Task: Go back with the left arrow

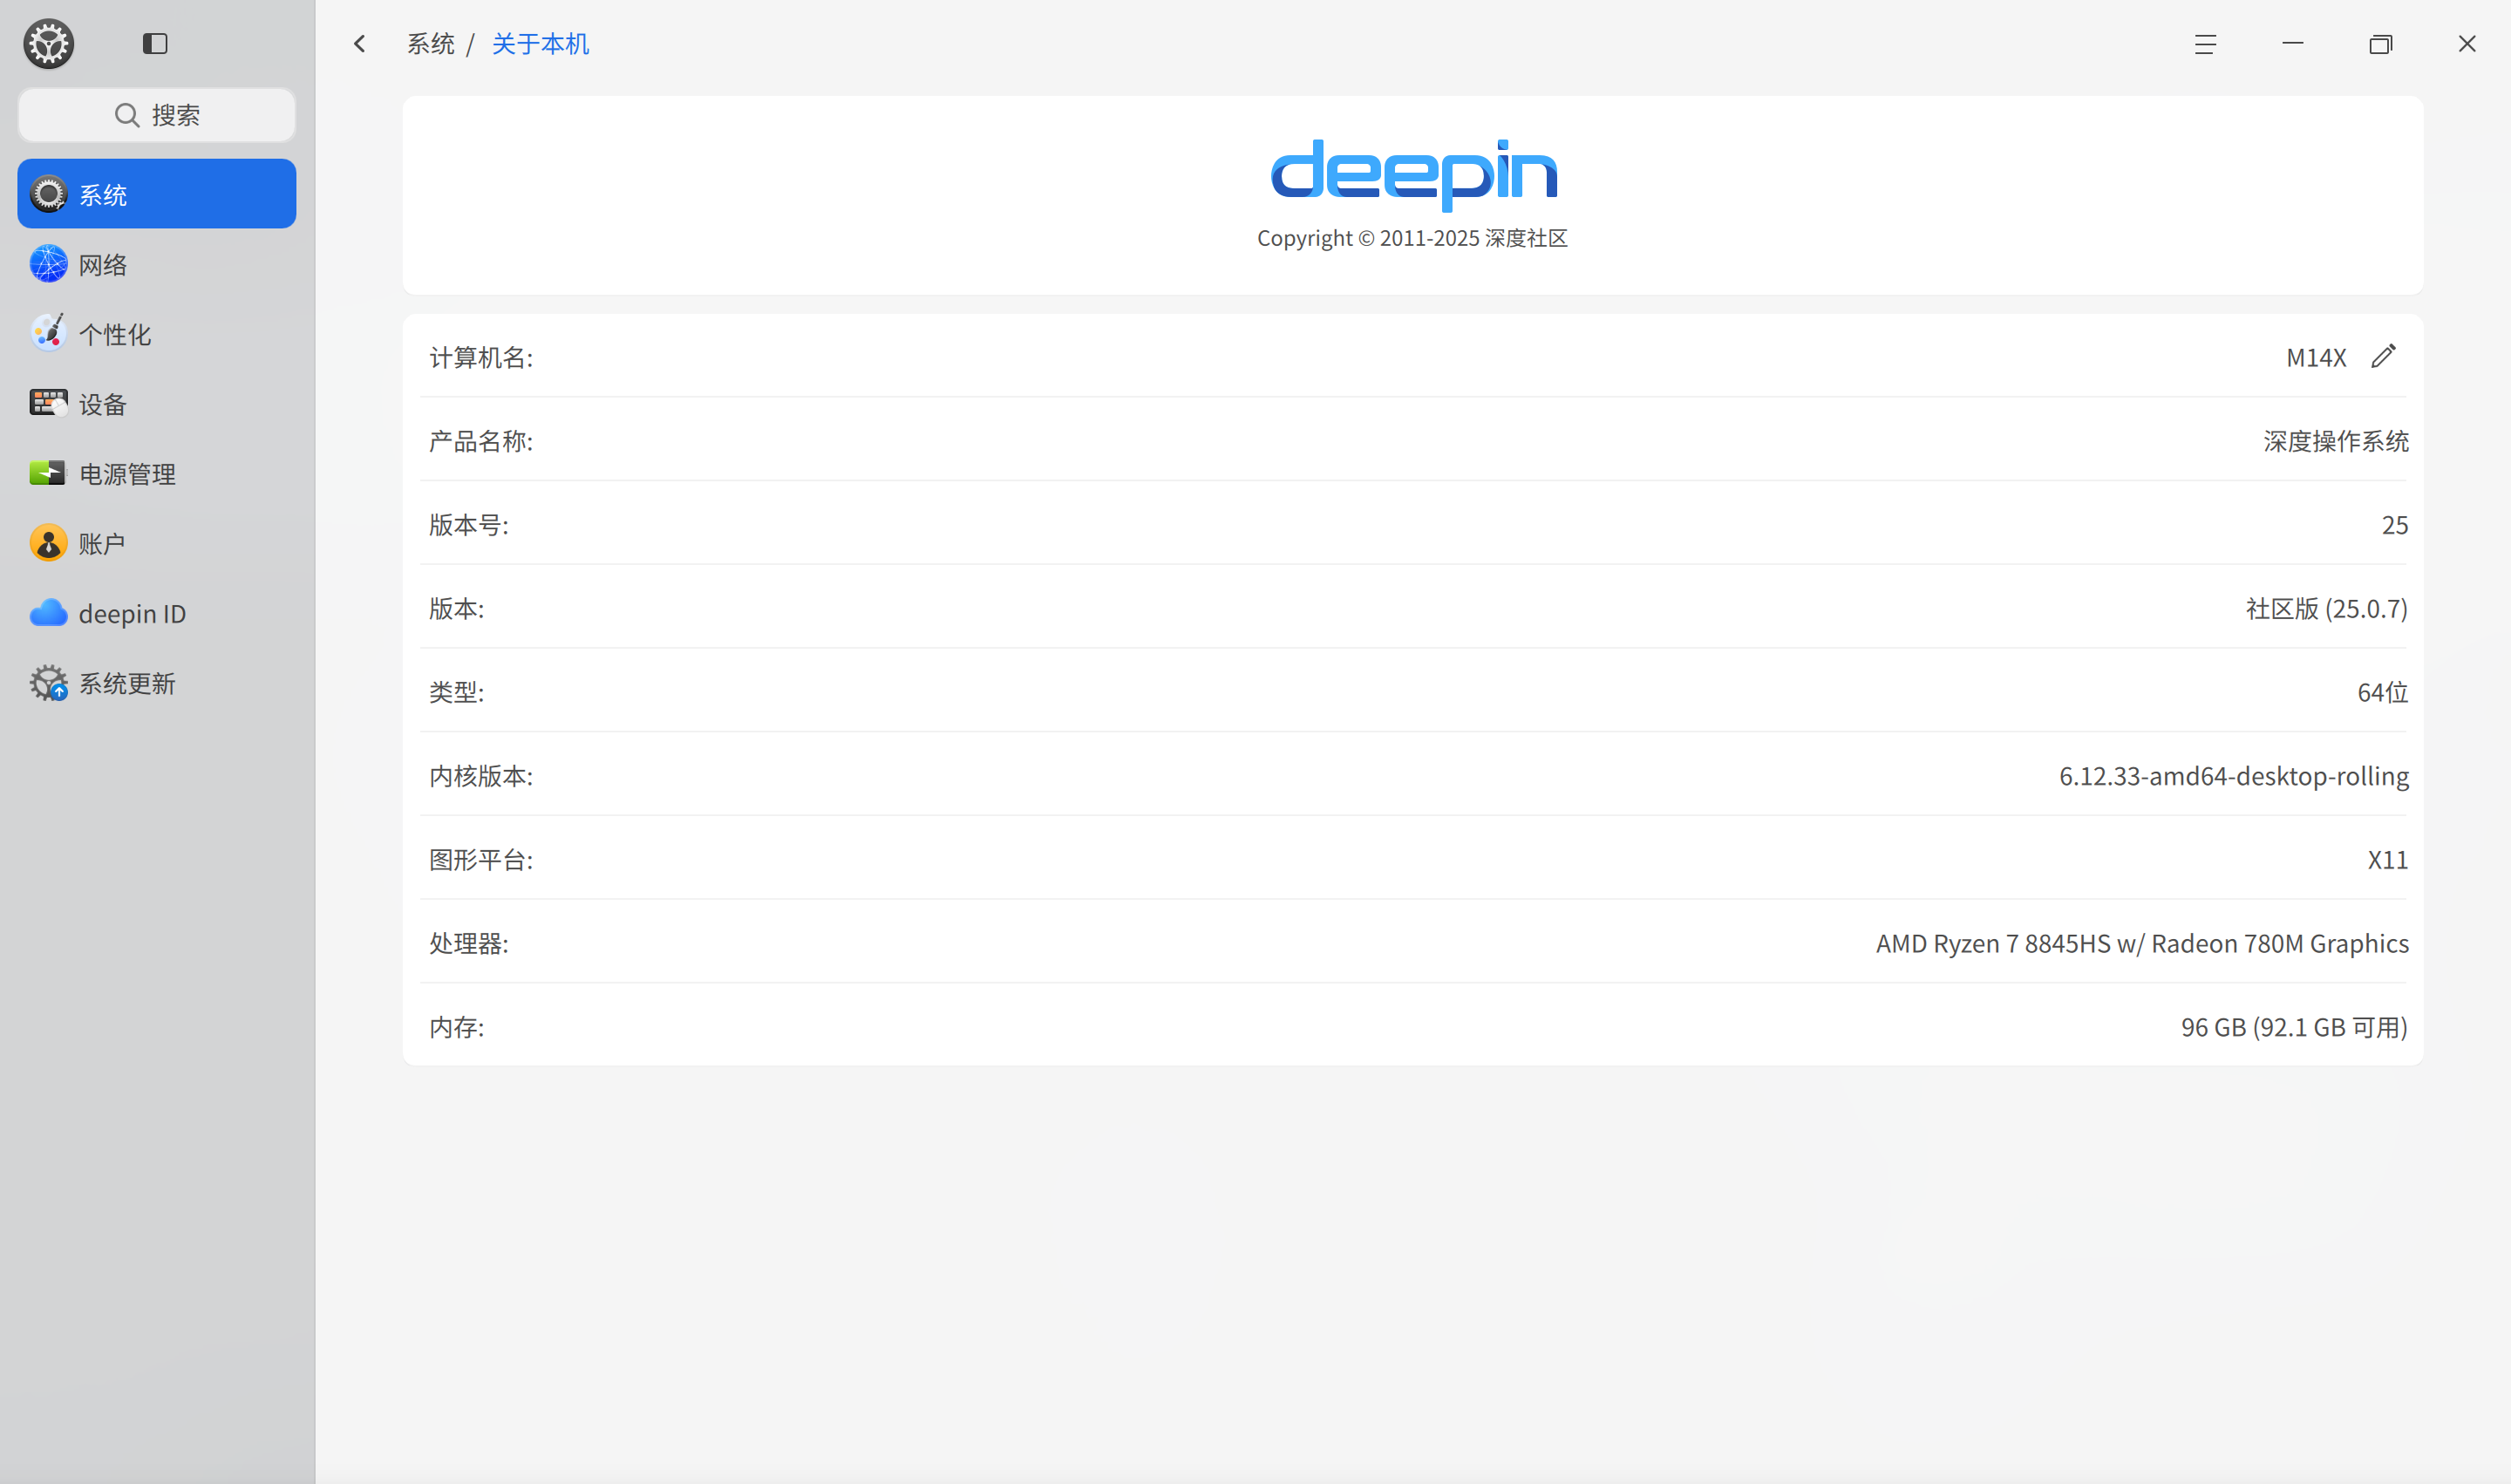Action: [360, 44]
